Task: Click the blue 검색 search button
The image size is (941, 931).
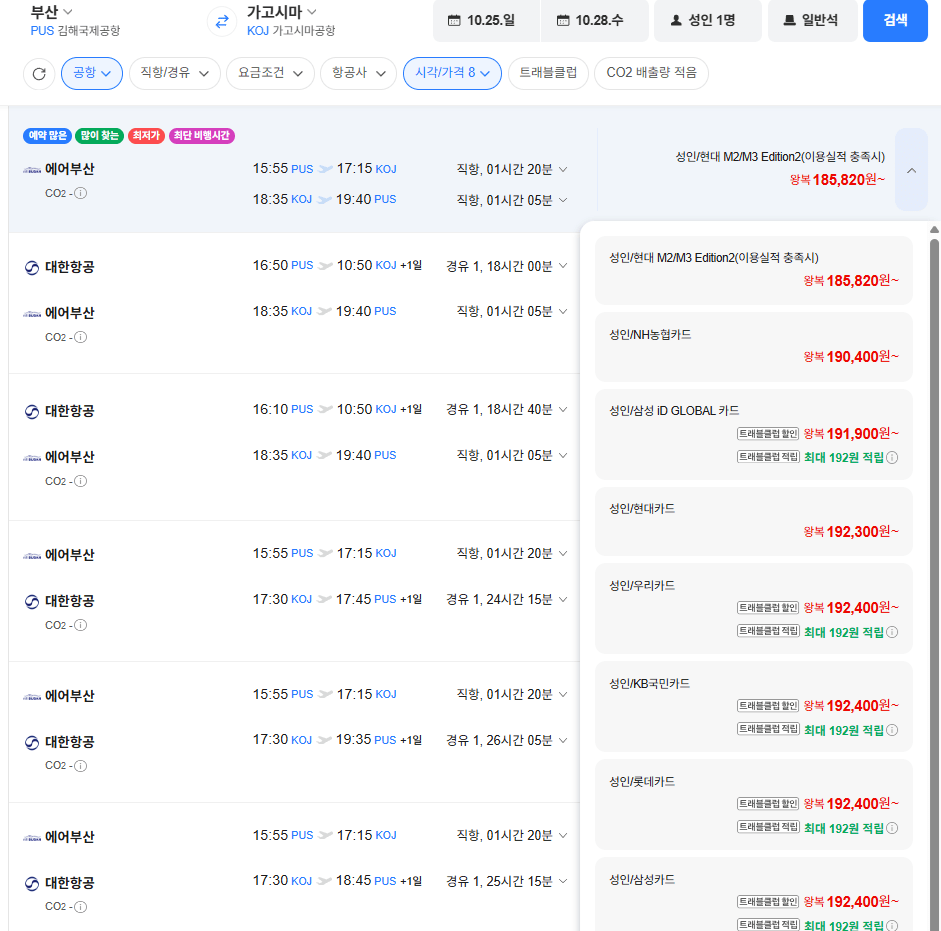Action: [895, 20]
